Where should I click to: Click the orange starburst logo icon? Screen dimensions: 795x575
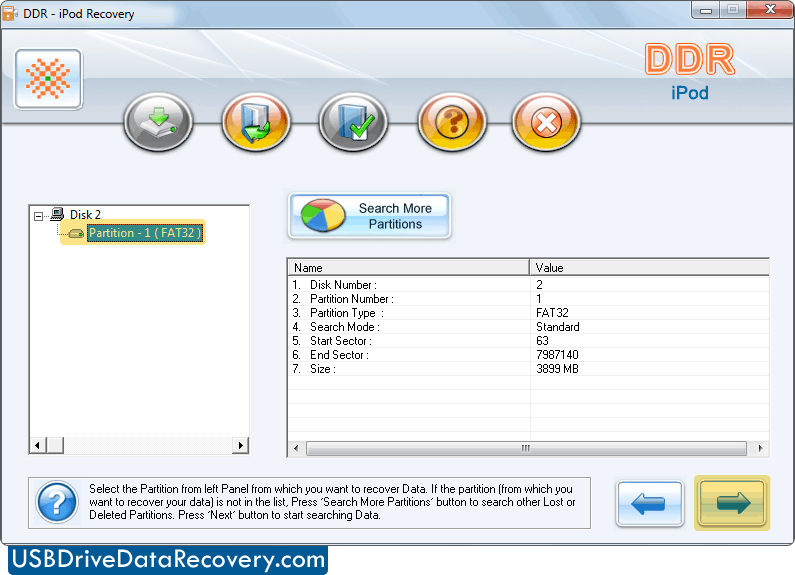(x=48, y=79)
